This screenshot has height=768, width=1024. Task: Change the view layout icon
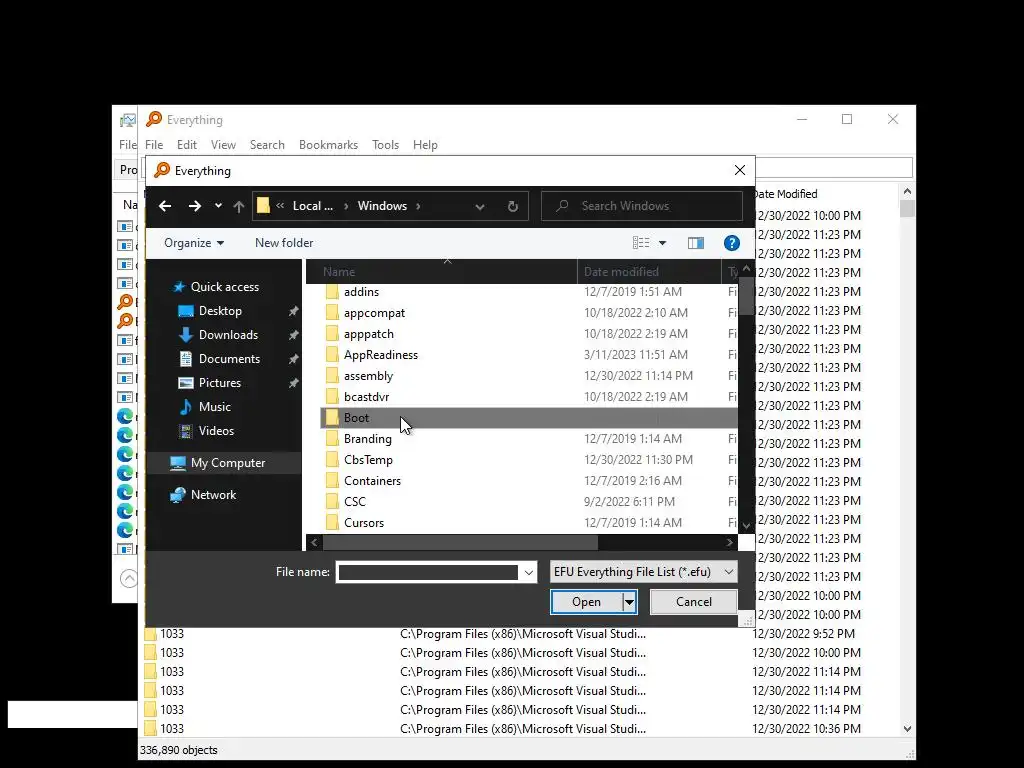click(641, 243)
